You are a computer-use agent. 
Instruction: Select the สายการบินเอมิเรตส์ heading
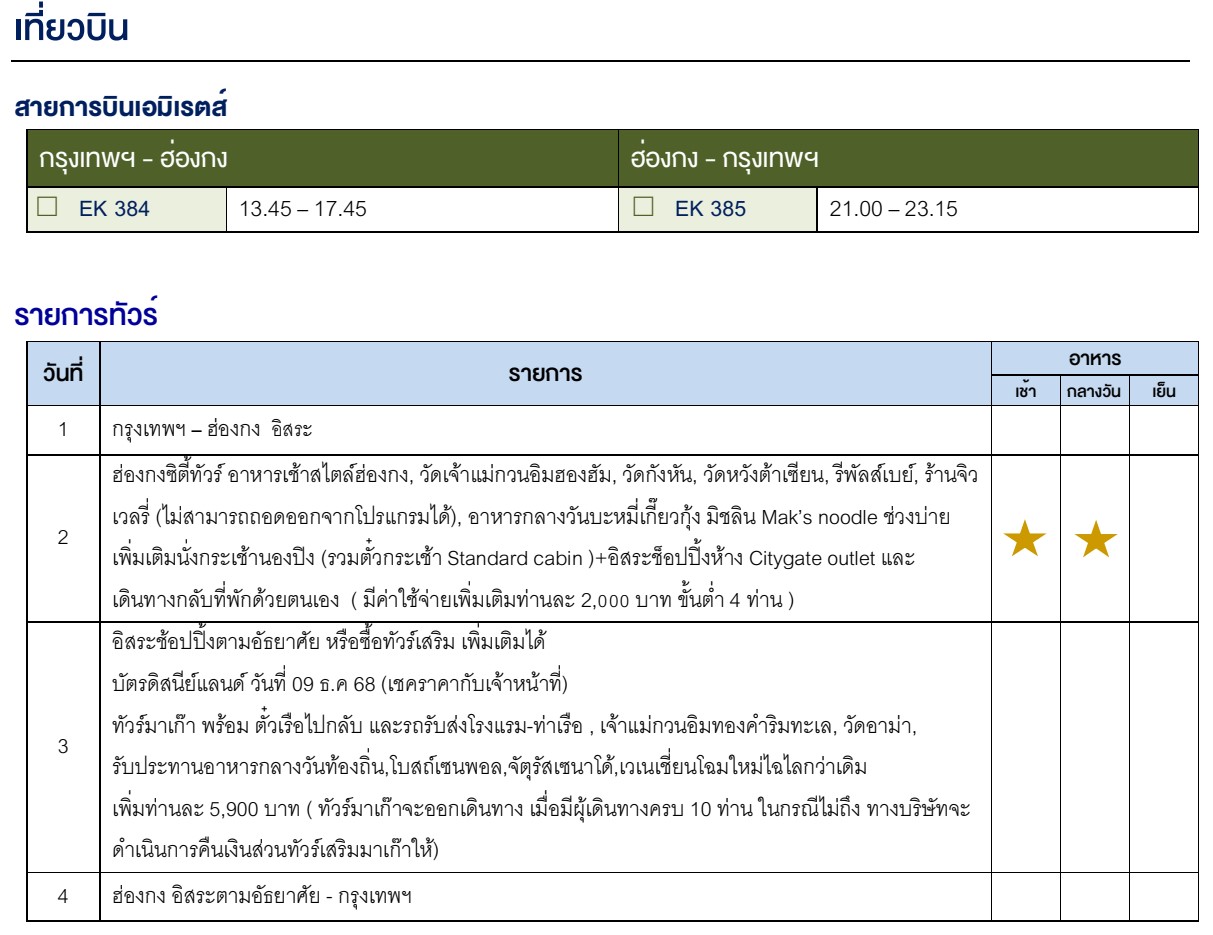[122, 107]
